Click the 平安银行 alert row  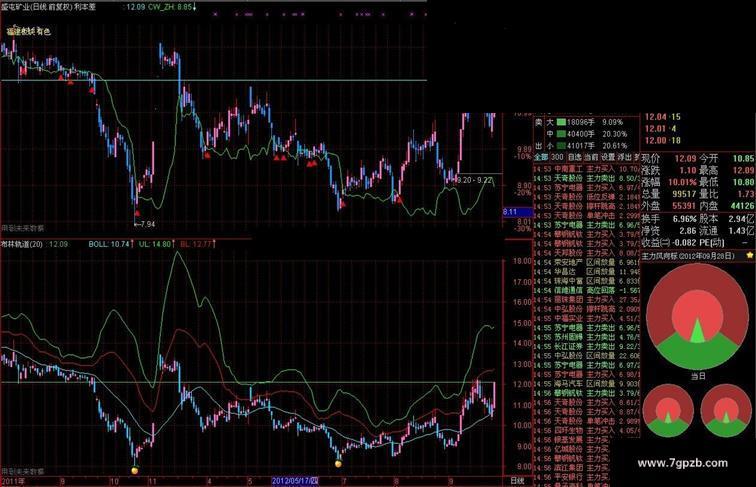pos(572,477)
